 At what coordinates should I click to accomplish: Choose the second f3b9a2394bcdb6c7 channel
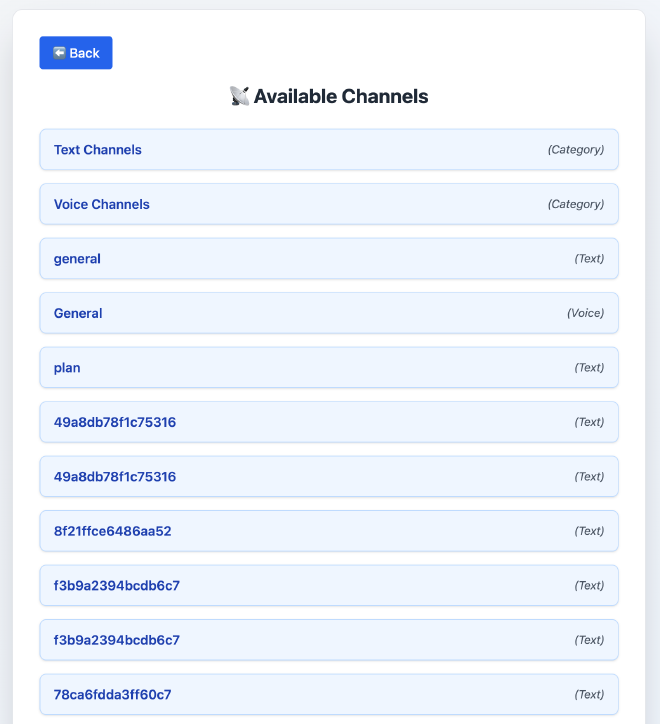point(117,640)
